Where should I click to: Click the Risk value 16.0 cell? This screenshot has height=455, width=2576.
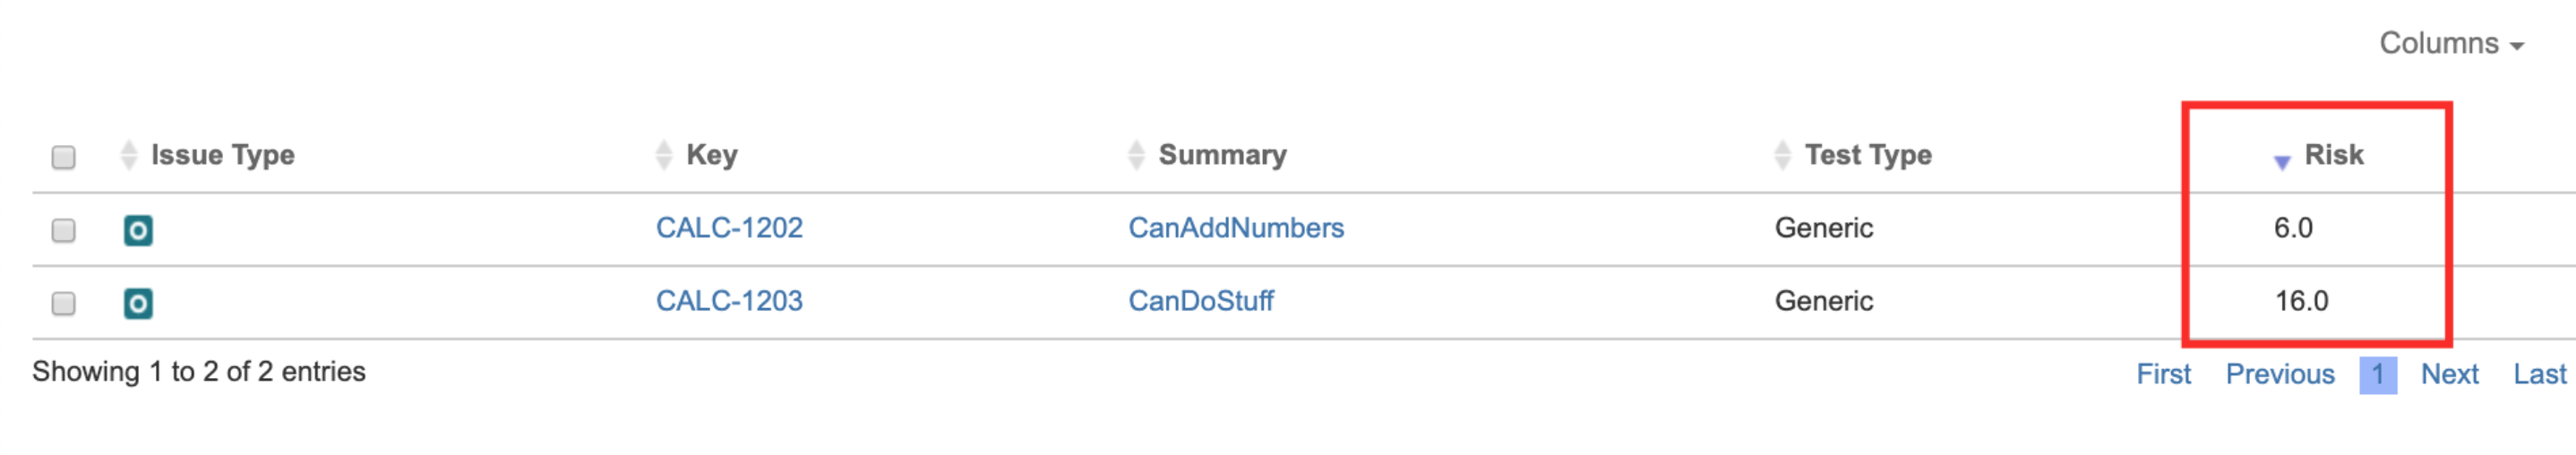click(x=2301, y=301)
